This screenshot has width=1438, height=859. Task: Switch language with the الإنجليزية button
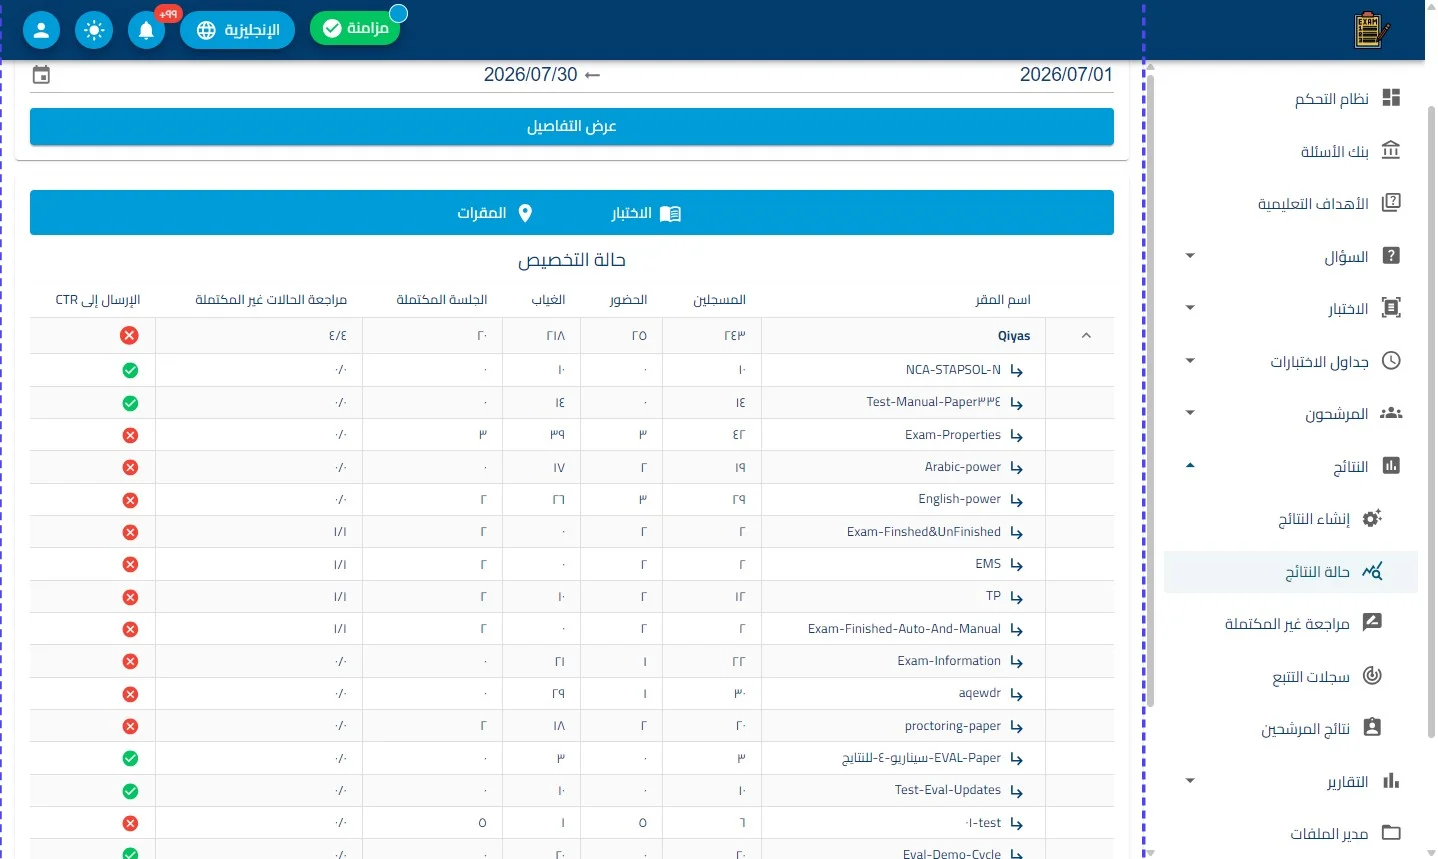(x=238, y=30)
